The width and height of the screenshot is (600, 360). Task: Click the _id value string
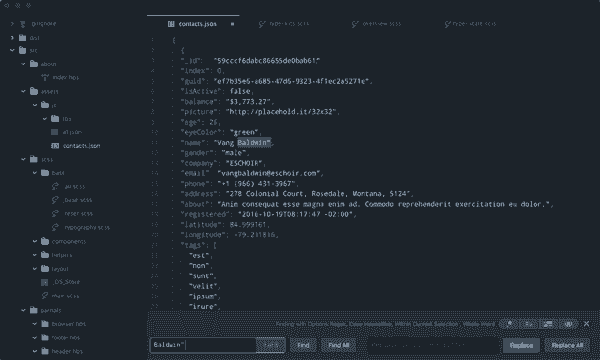[267, 60]
